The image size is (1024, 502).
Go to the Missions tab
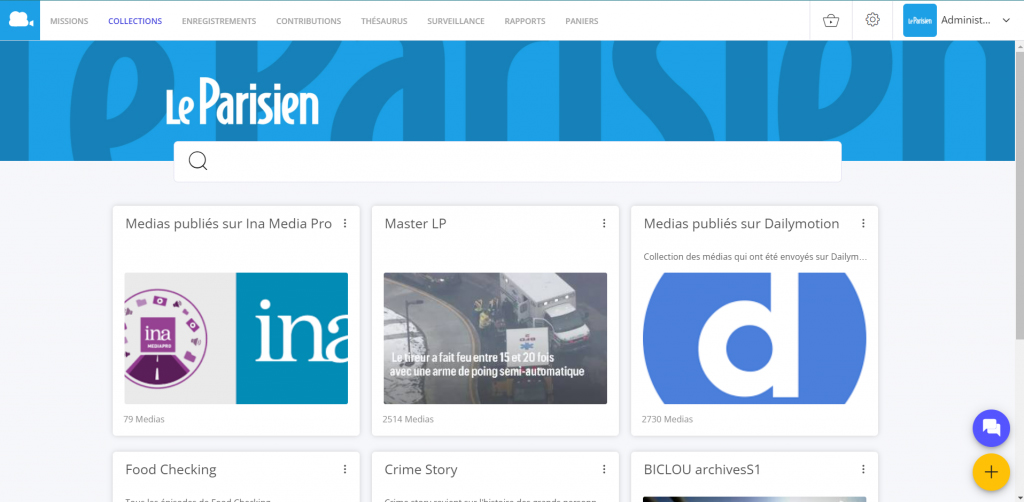[x=69, y=21]
